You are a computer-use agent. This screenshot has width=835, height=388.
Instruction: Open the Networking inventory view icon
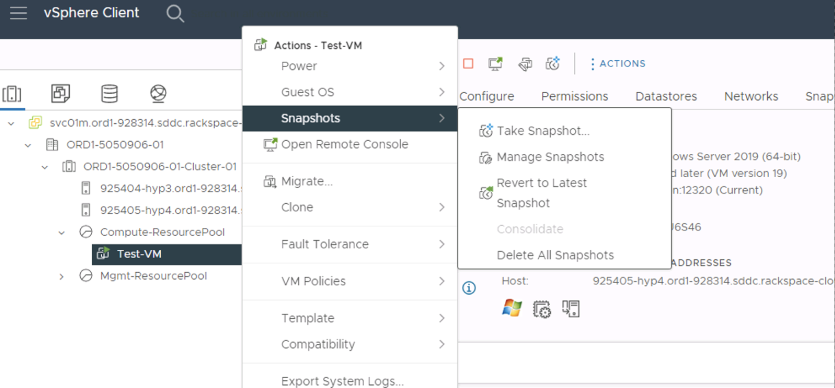coord(158,94)
